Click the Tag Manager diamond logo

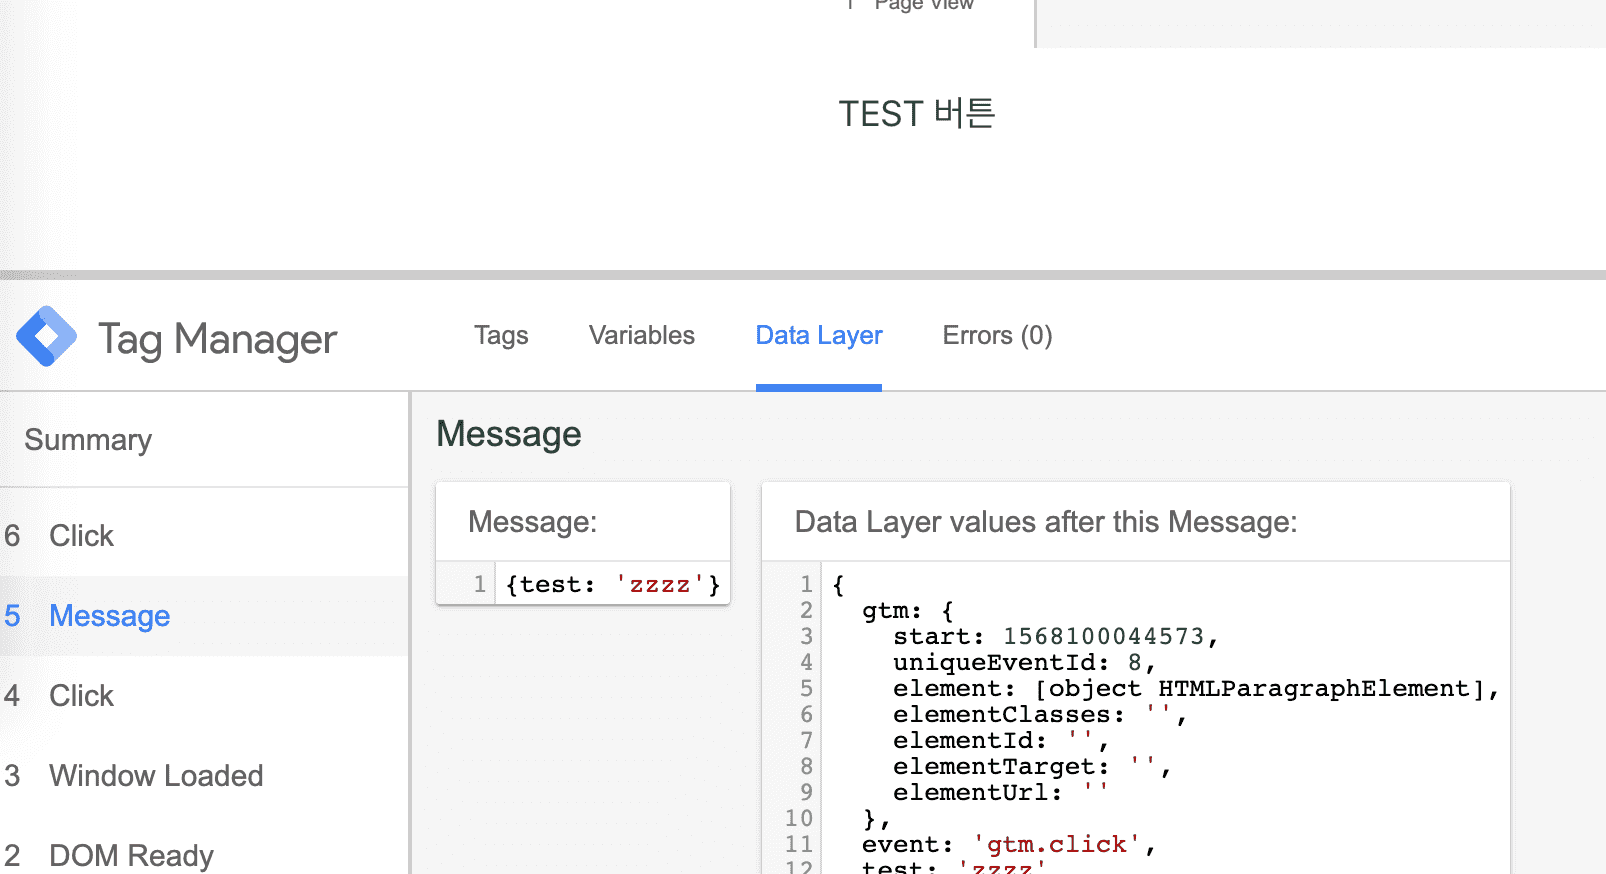pyautogui.click(x=46, y=337)
